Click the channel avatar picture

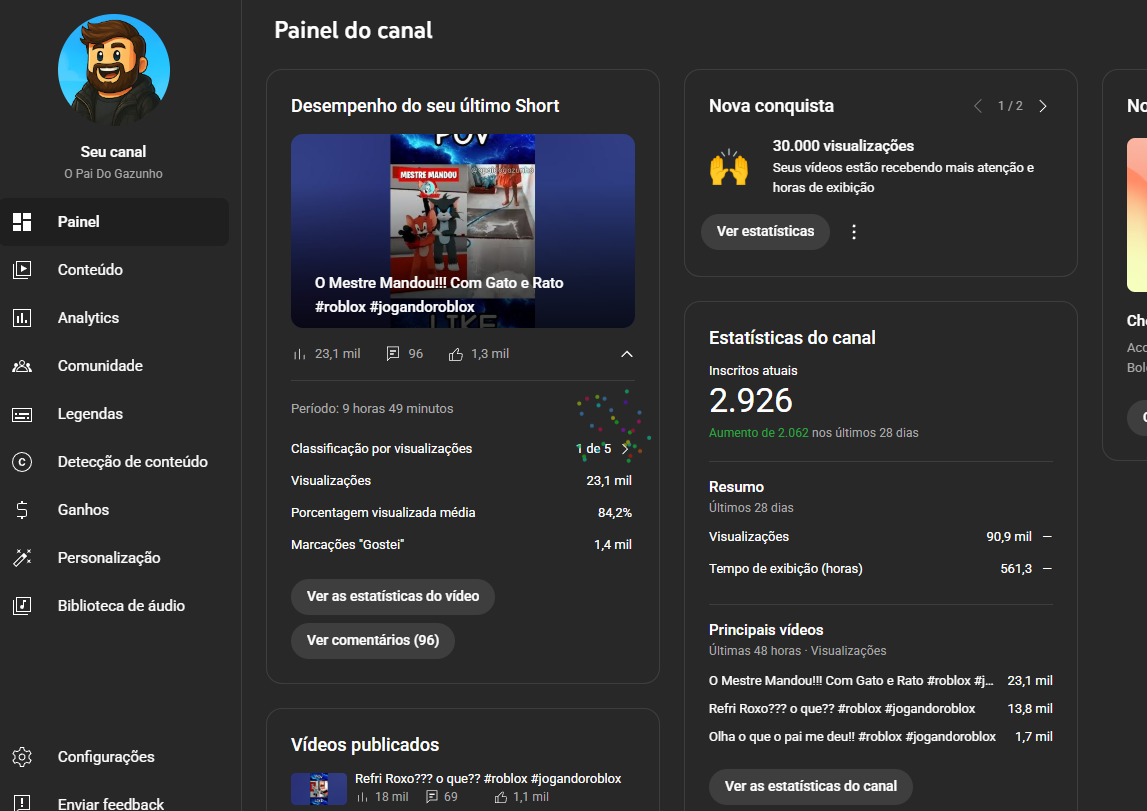click(113, 70)
